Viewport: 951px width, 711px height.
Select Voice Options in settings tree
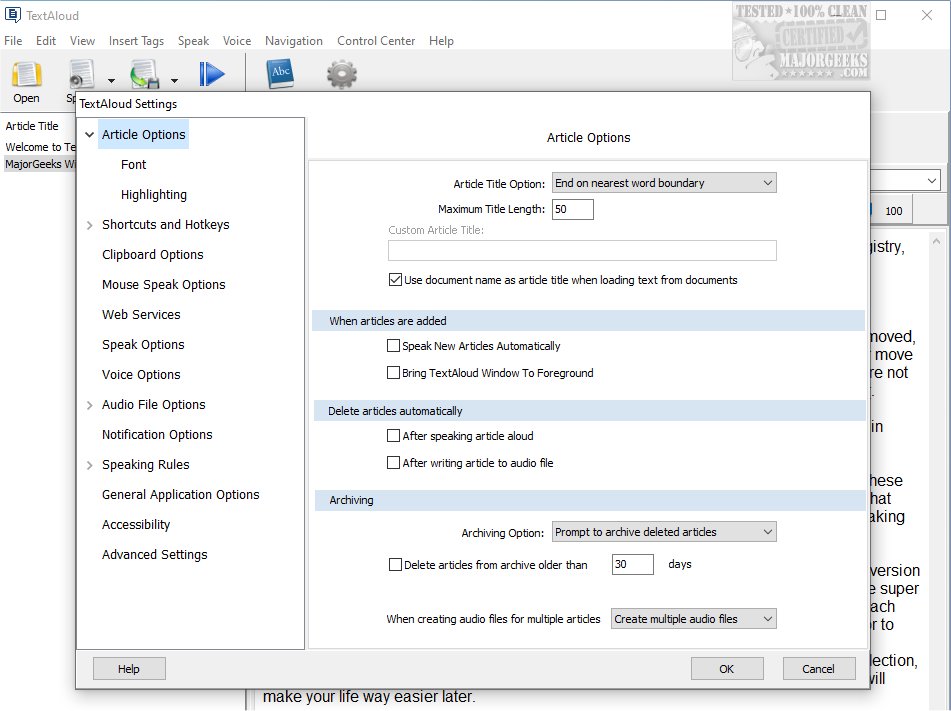(141, 375)
